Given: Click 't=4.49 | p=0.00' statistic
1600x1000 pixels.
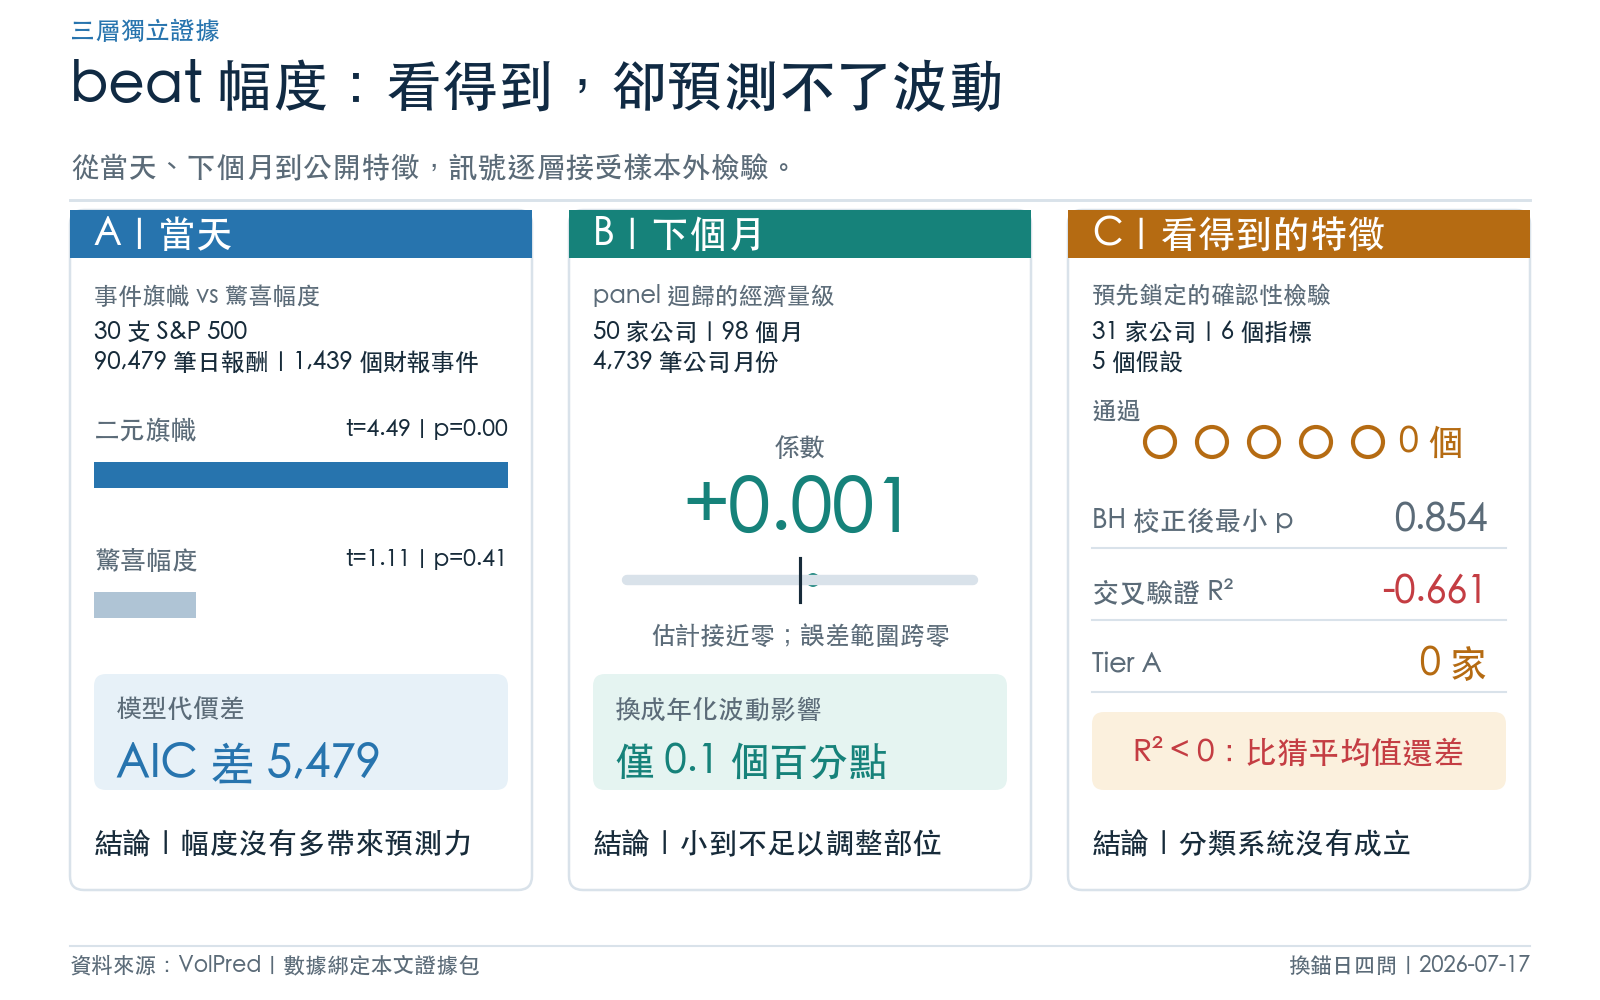Looking at the screenshot, I should coord(427,428).
